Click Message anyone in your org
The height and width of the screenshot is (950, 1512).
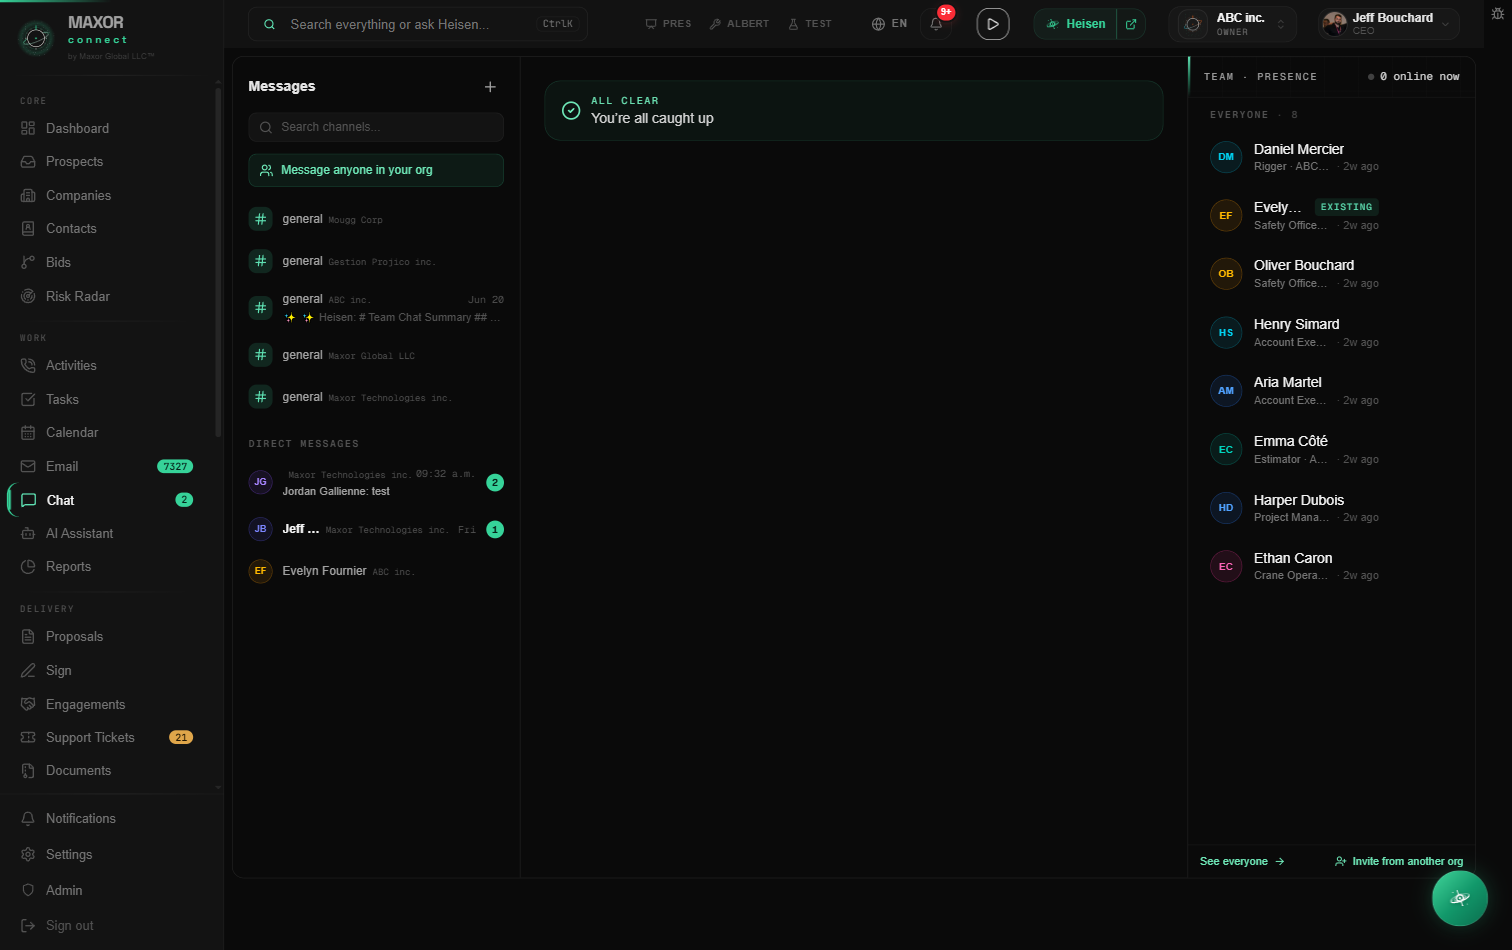pyautogui.click(x=376, y=170)
